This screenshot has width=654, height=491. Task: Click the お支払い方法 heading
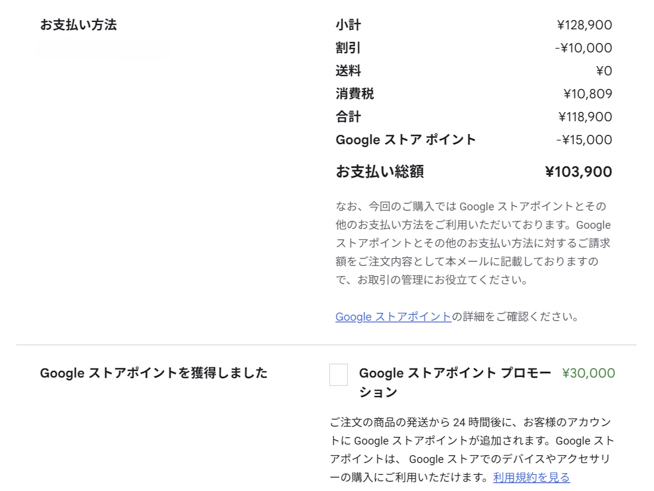(78, 25)
